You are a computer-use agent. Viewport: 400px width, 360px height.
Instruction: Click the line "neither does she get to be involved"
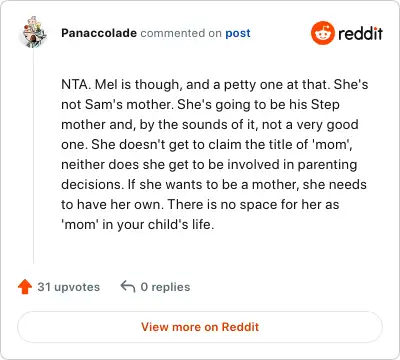coord(209,165)
